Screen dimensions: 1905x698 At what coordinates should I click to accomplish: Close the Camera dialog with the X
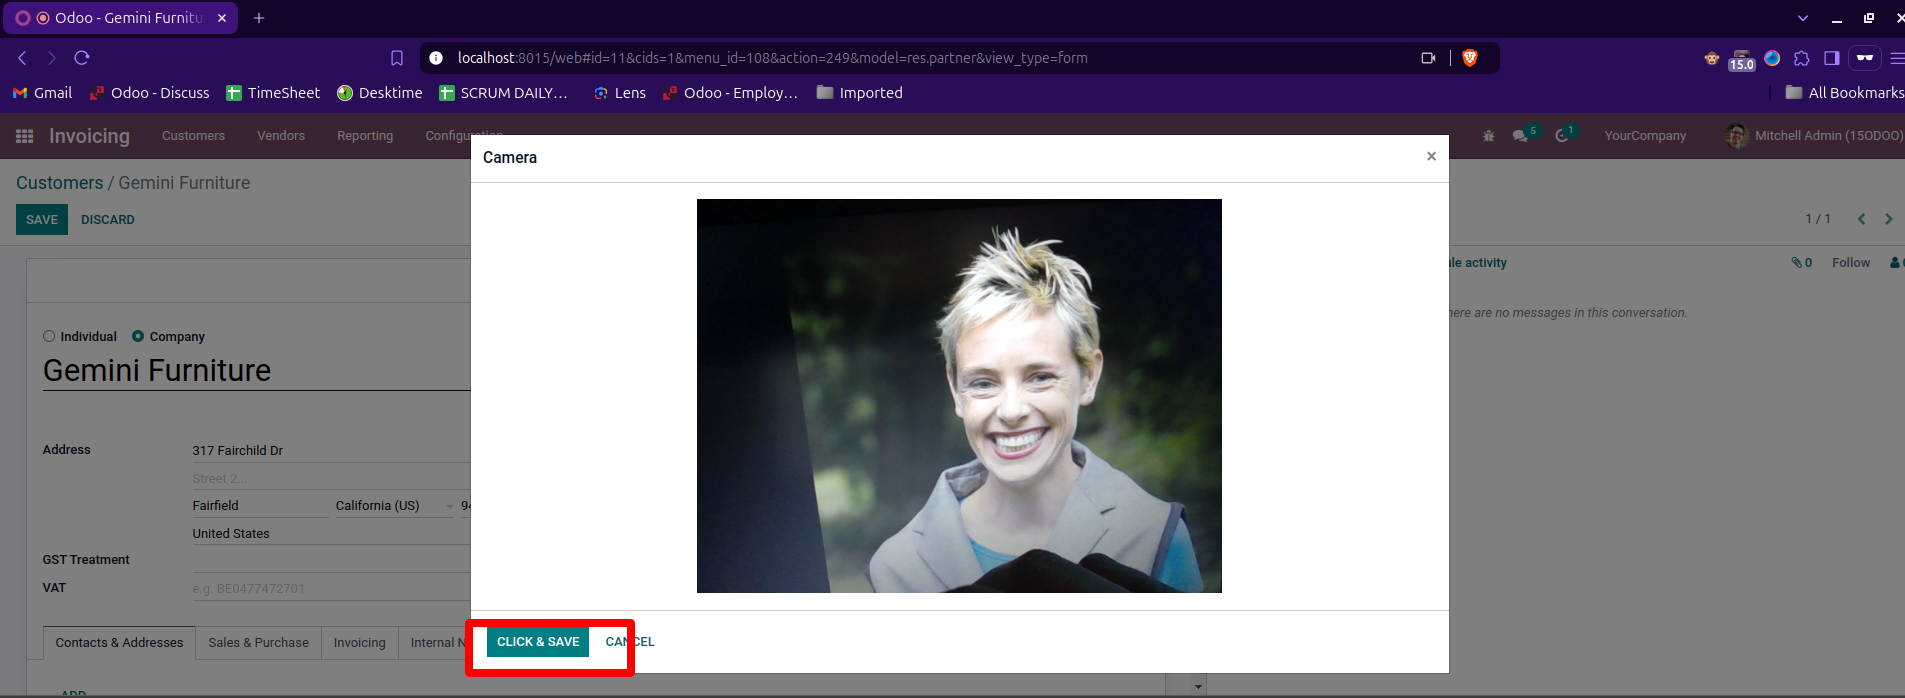[x=1431, y=156]
